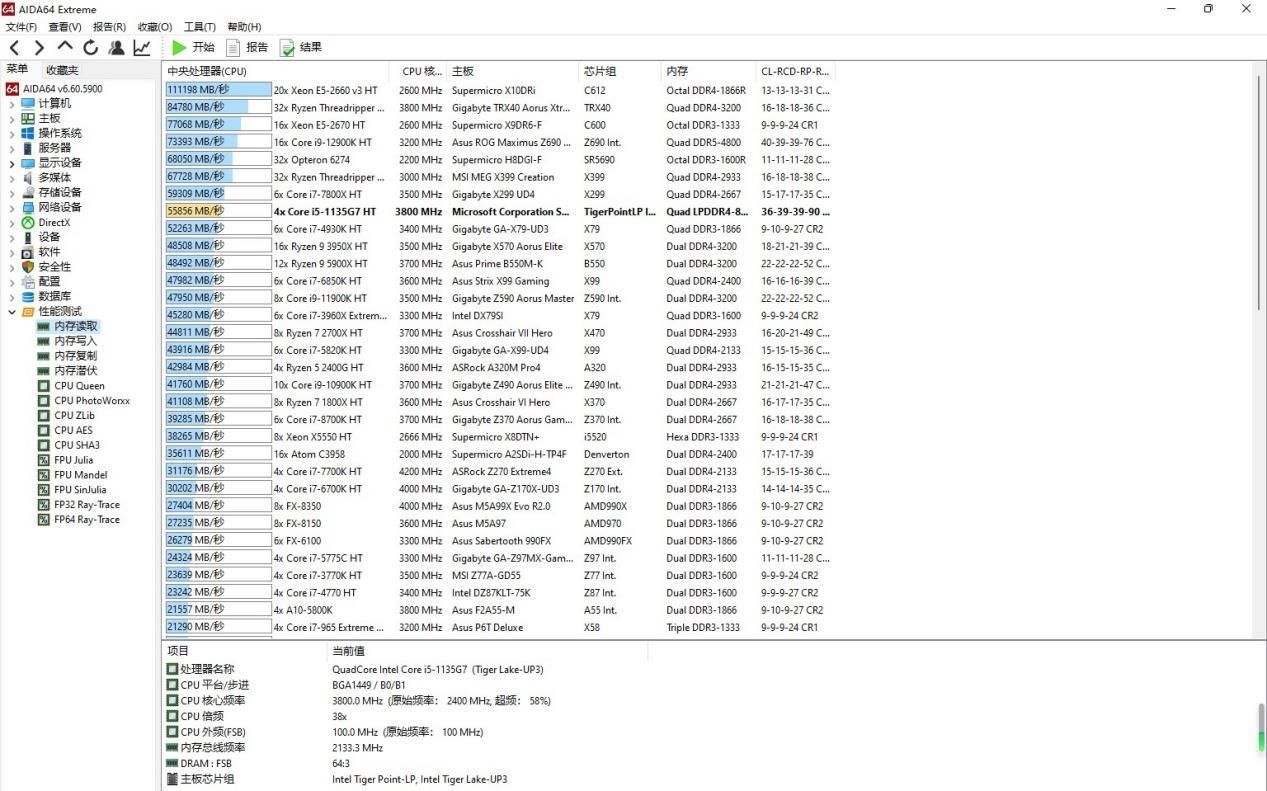Sort by 中央处理器(CPU) column header
Image resolution: width=1267 pixels, height=791 pixels.
click(x=207, y=71)
